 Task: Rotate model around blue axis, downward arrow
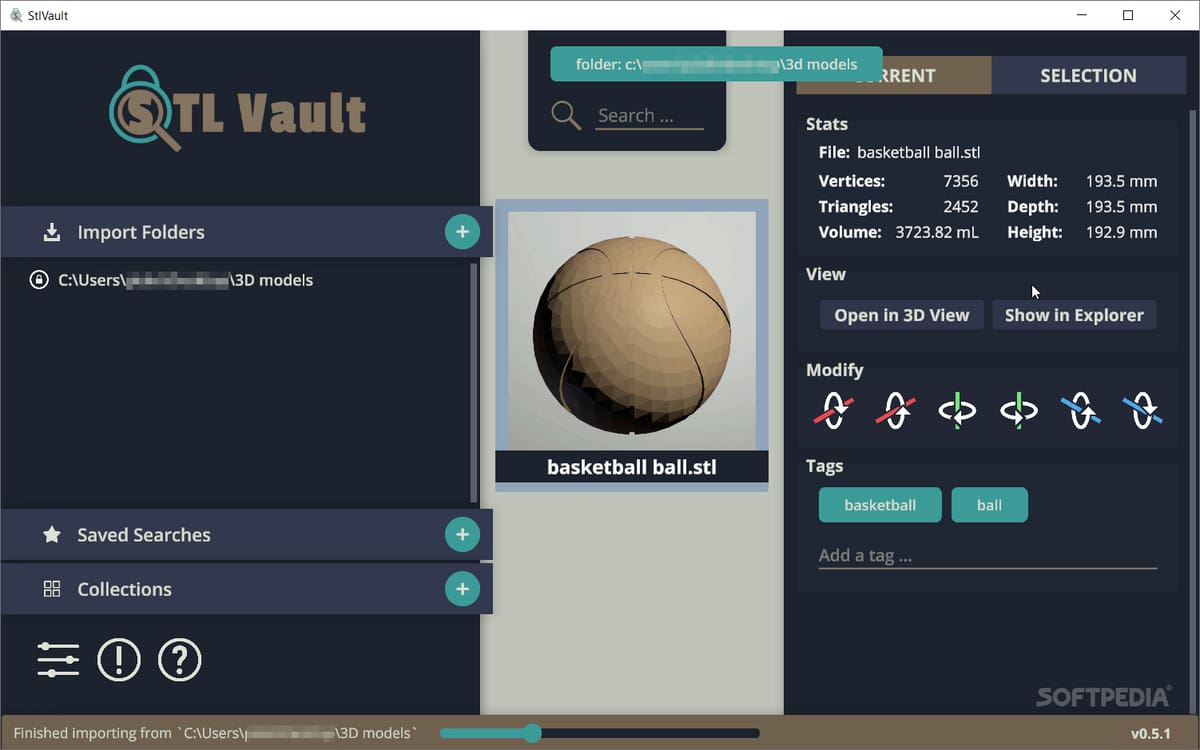[1142, 410]
